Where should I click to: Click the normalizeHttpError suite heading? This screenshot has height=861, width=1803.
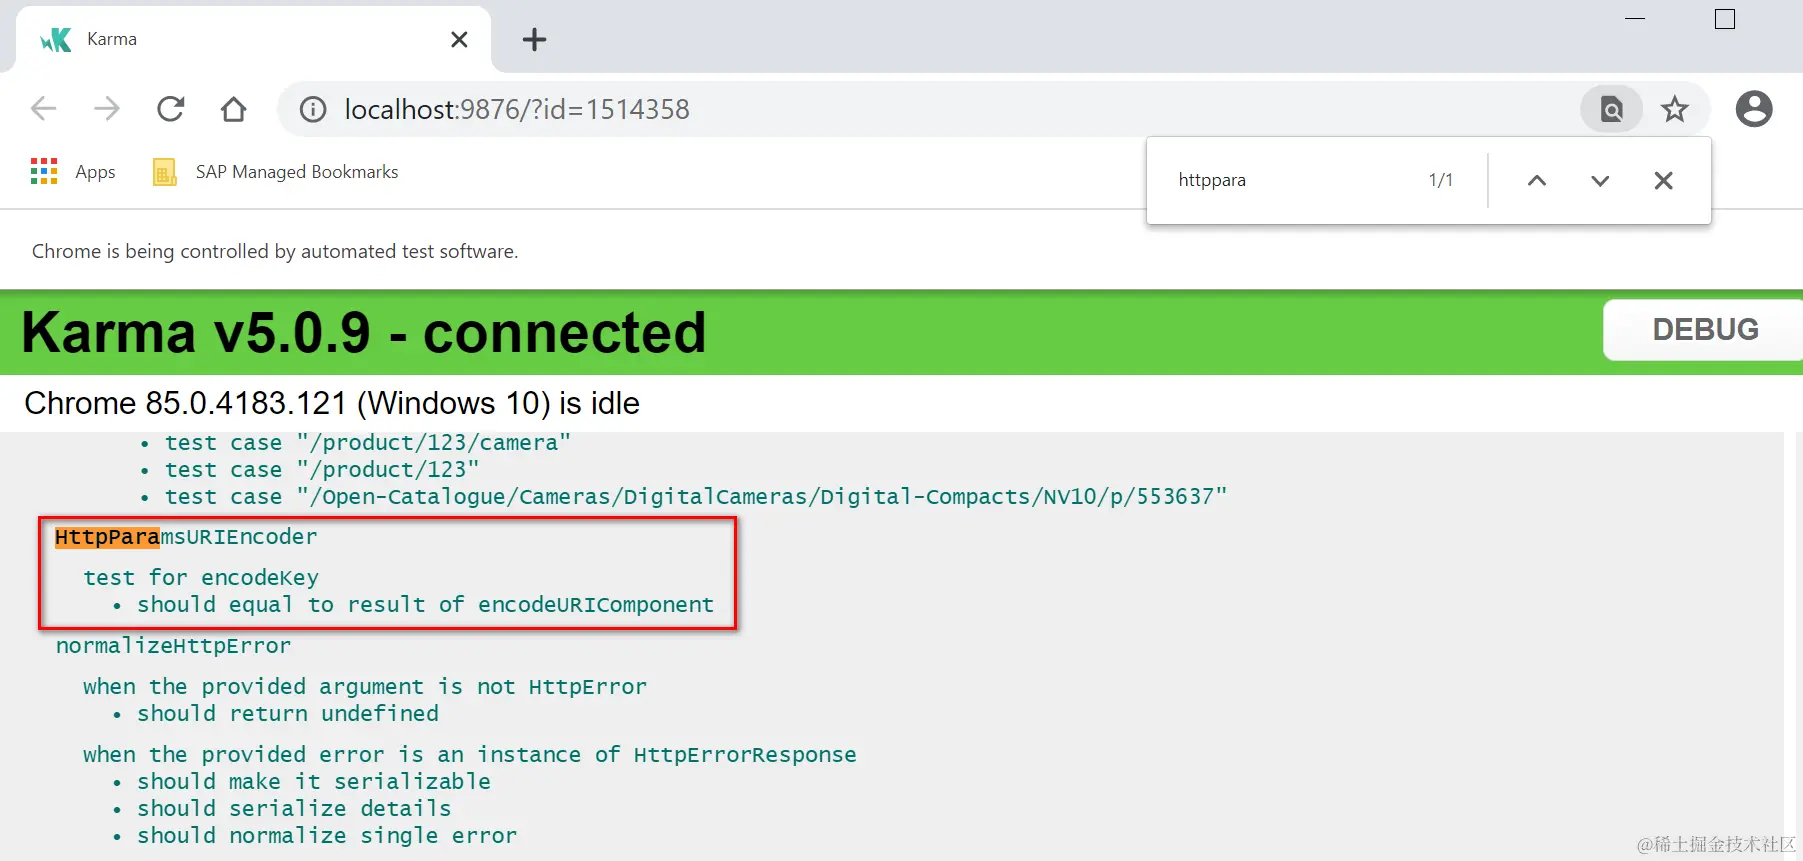coord(173,646)
